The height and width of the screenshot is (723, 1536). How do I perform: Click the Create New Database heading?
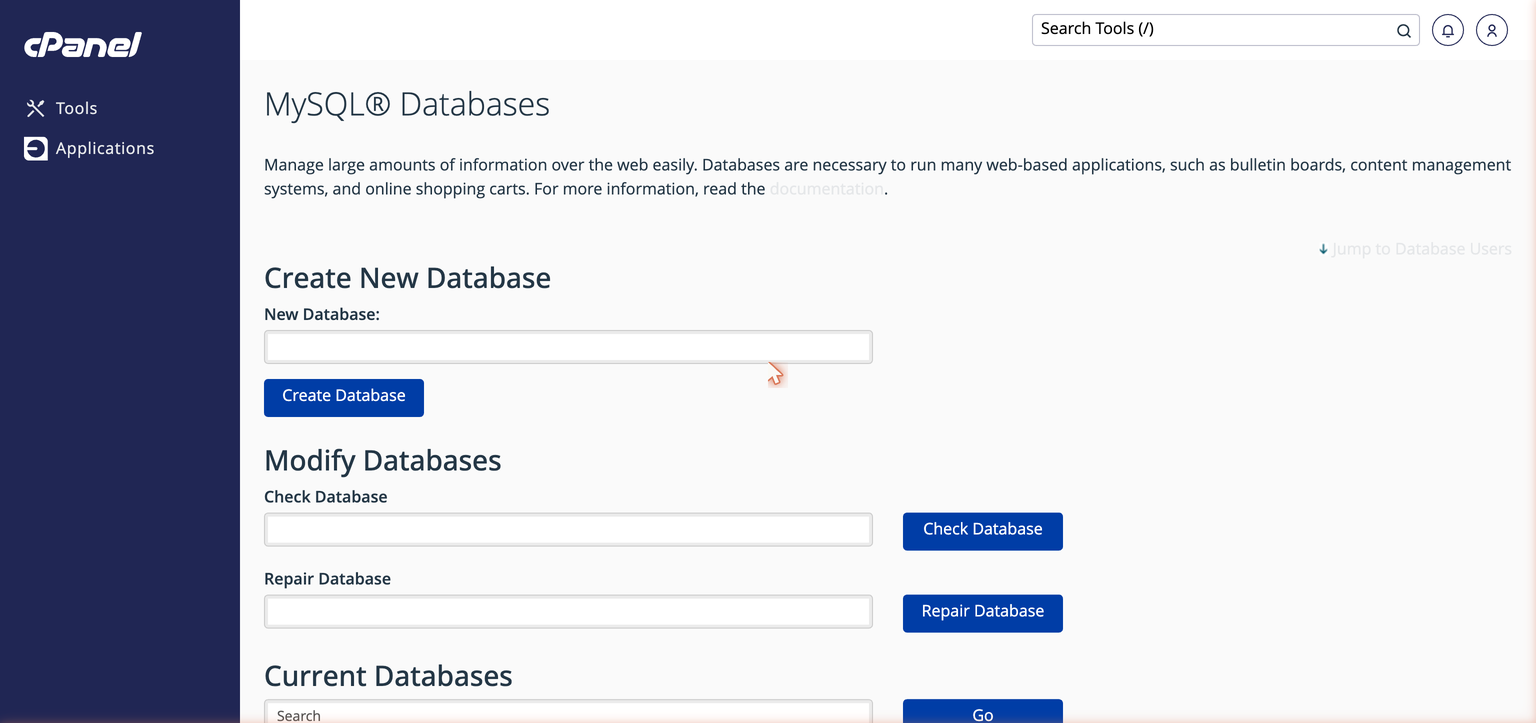[407, 277]
